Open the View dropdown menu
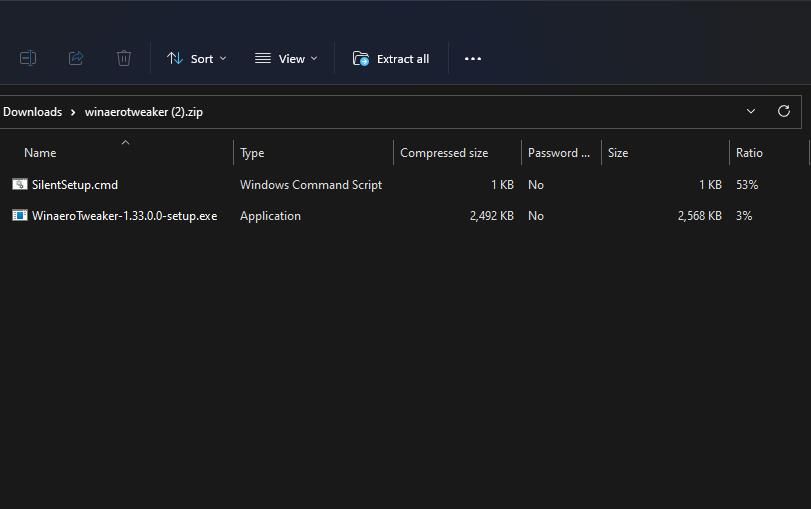811x509 pixels. click(x=286, y=59)
